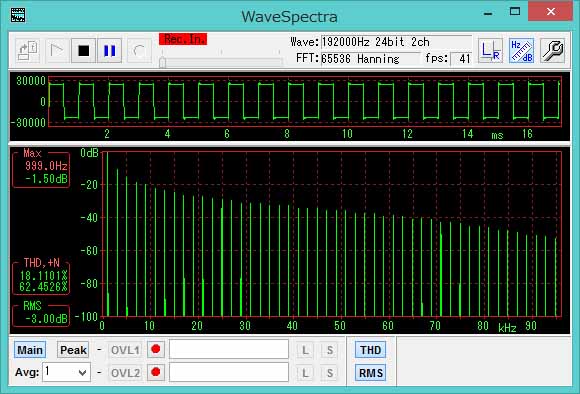Click the OVL2 text input field
580x394 pixels.
click(x=229, y=372)
